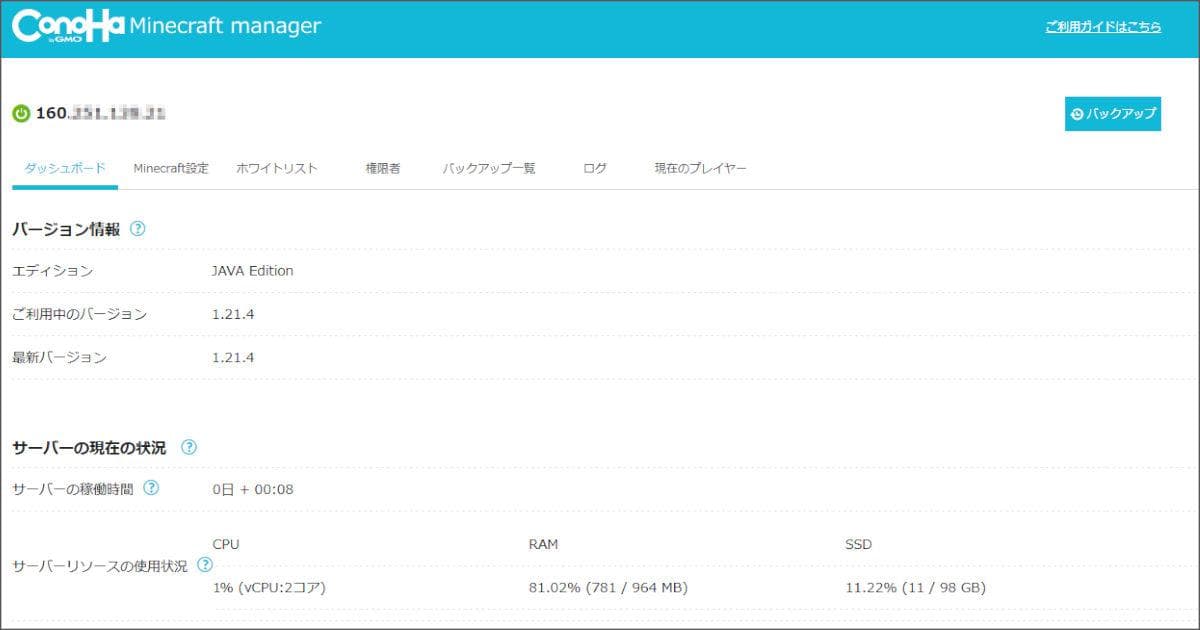Open help icon beside バージョン情報 heading
Image resolution: width=1200 pixels, height=630 pixels.
point(138,229)
